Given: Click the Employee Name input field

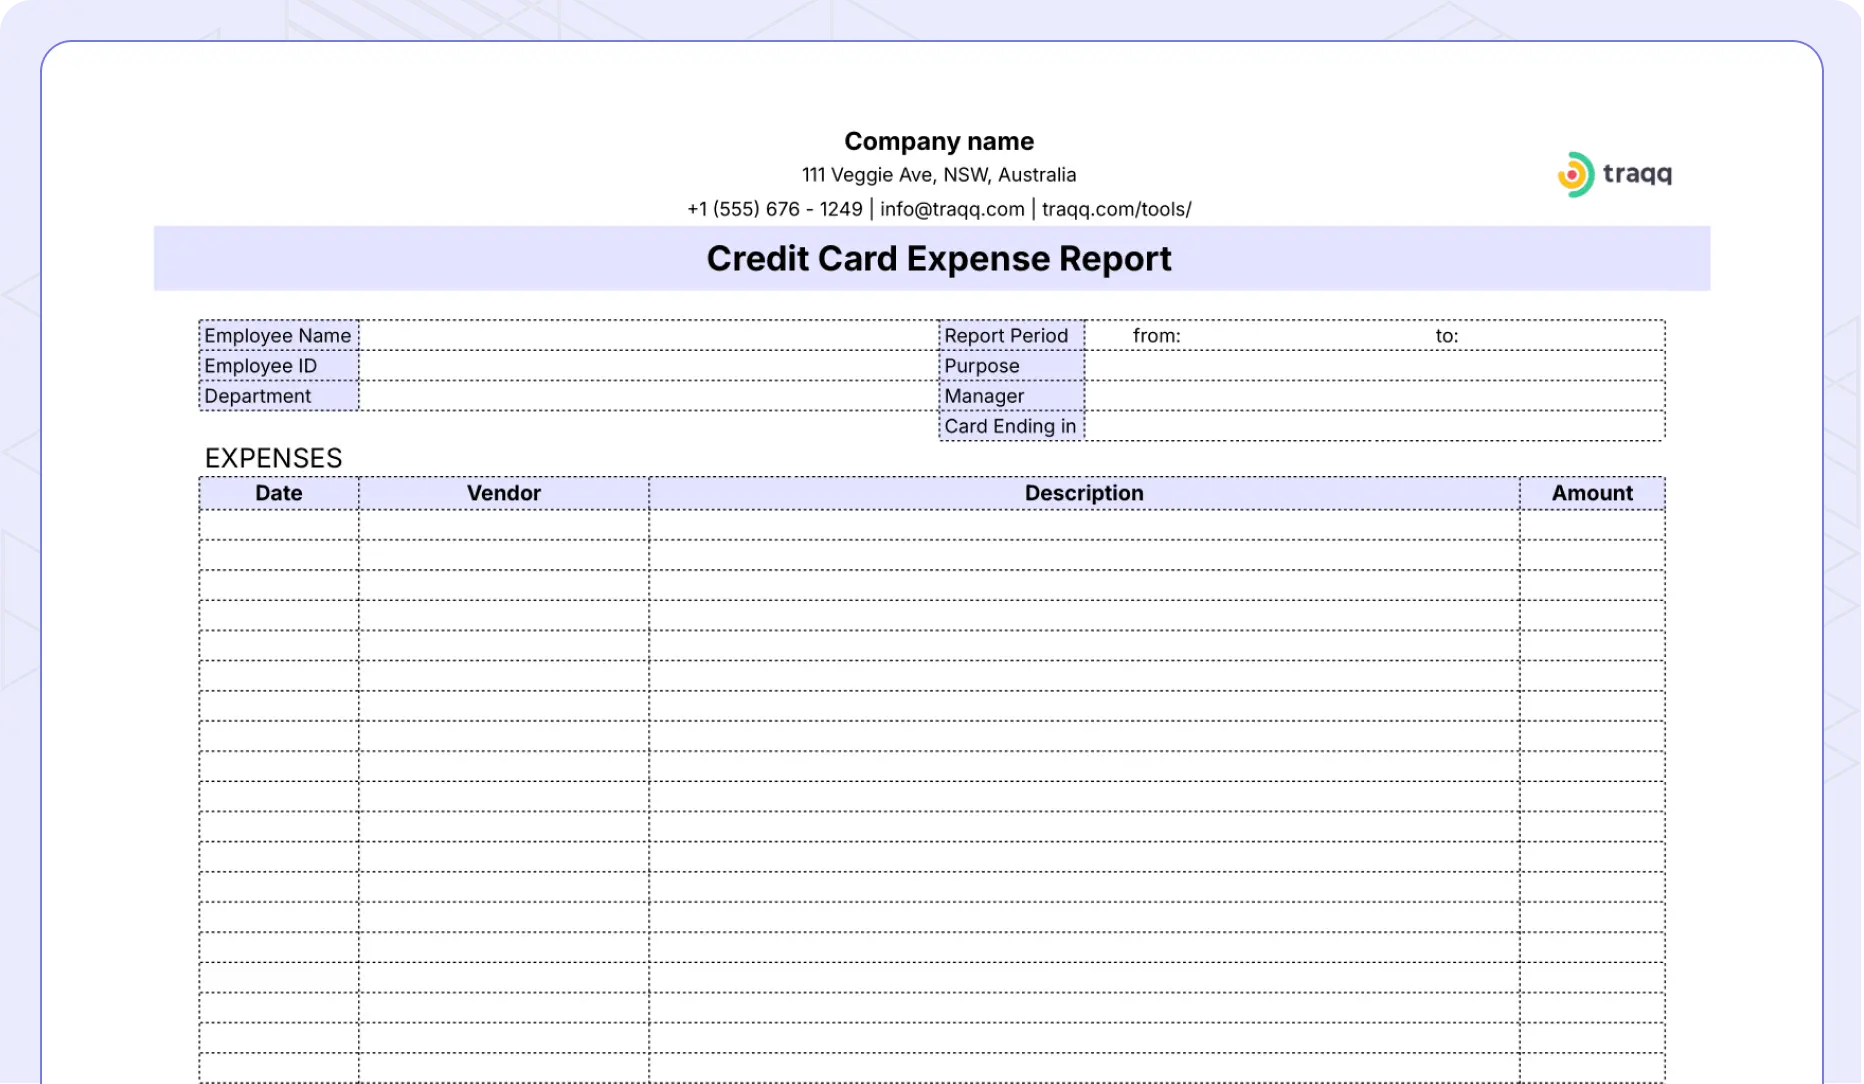Looking at the screenshot, I should pyautogui.click(x=648, y=336).
